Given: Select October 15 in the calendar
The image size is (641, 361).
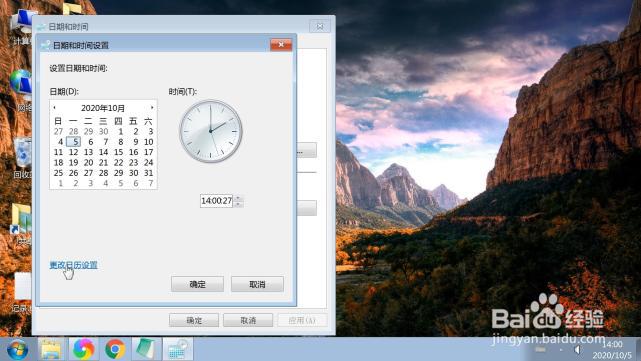Looking at the screenshot, I should point(119,152).
